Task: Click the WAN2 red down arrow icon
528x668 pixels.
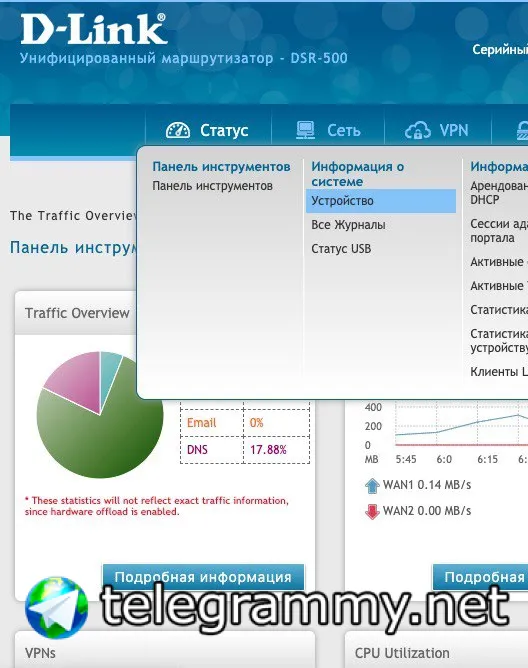Action: pos(372,512)
